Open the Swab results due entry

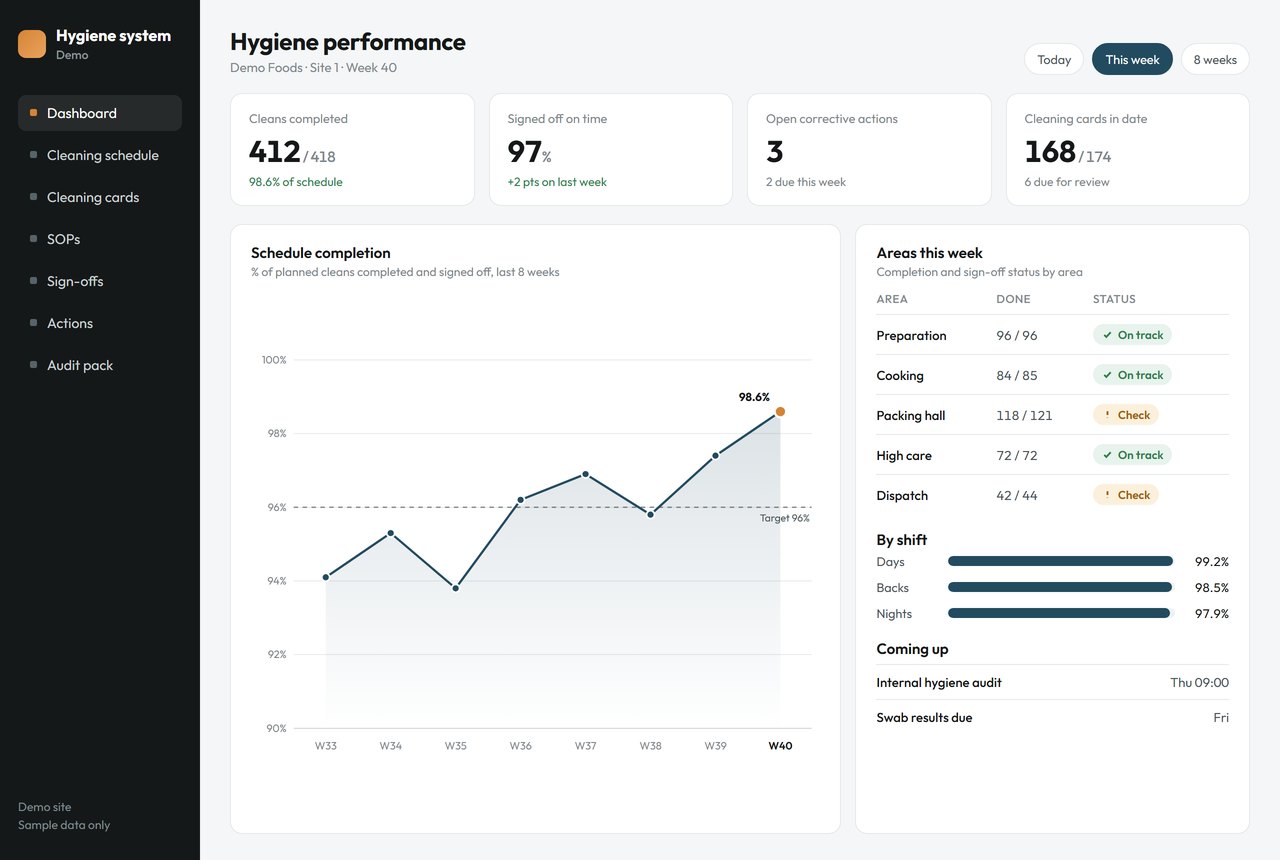point(1053,717)
